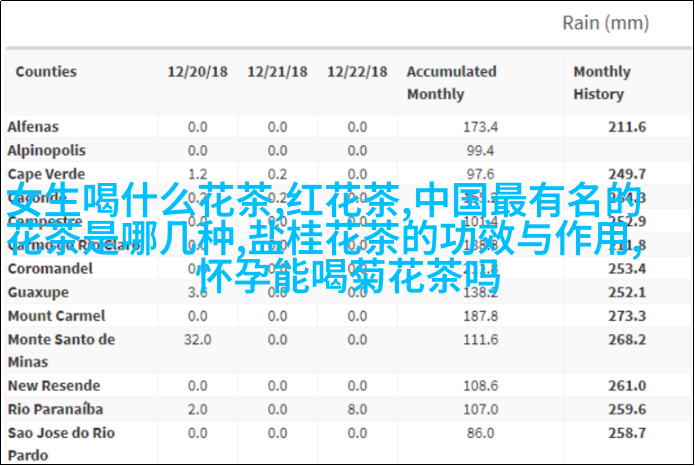Viewport: 695px width, 466px height.
Task: Click the 211.6 monthly history value
Action: point(626,127)
